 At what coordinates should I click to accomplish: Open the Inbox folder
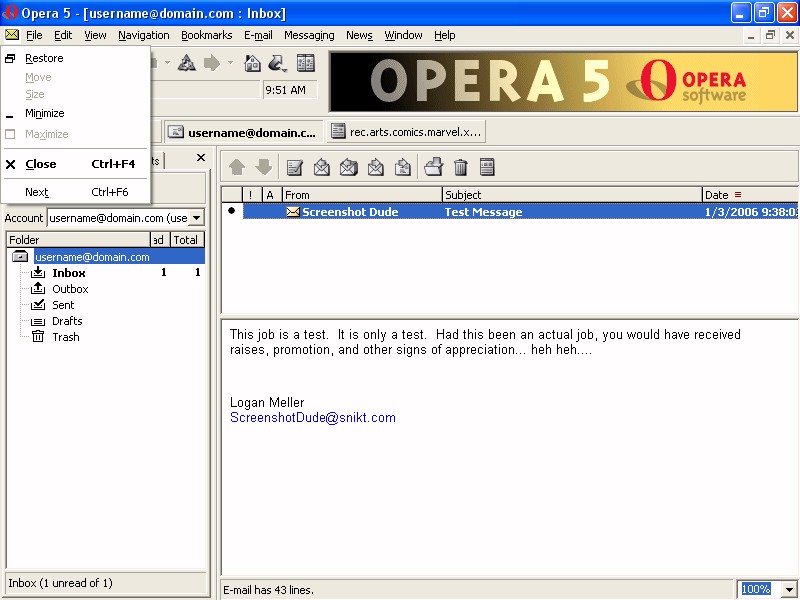(69, 273)
